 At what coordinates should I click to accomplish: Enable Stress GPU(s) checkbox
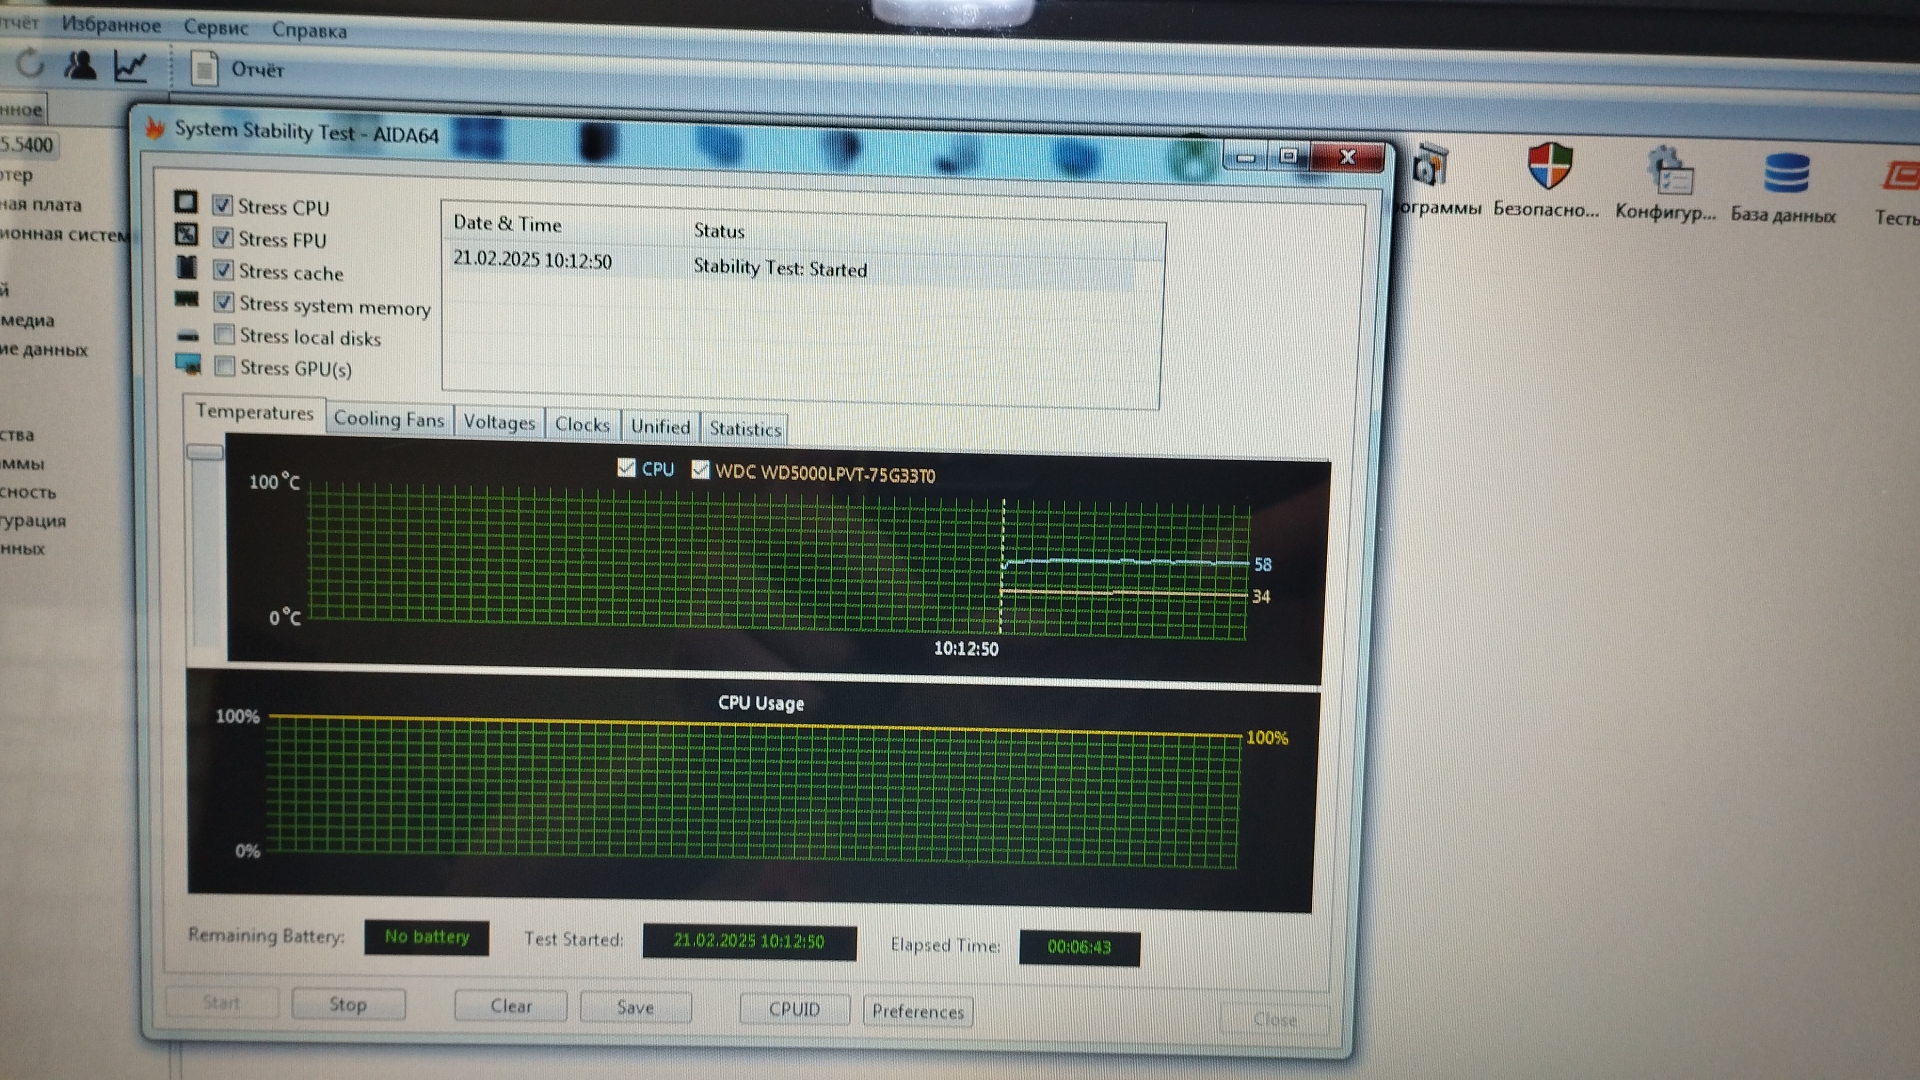tap(225, 366)
